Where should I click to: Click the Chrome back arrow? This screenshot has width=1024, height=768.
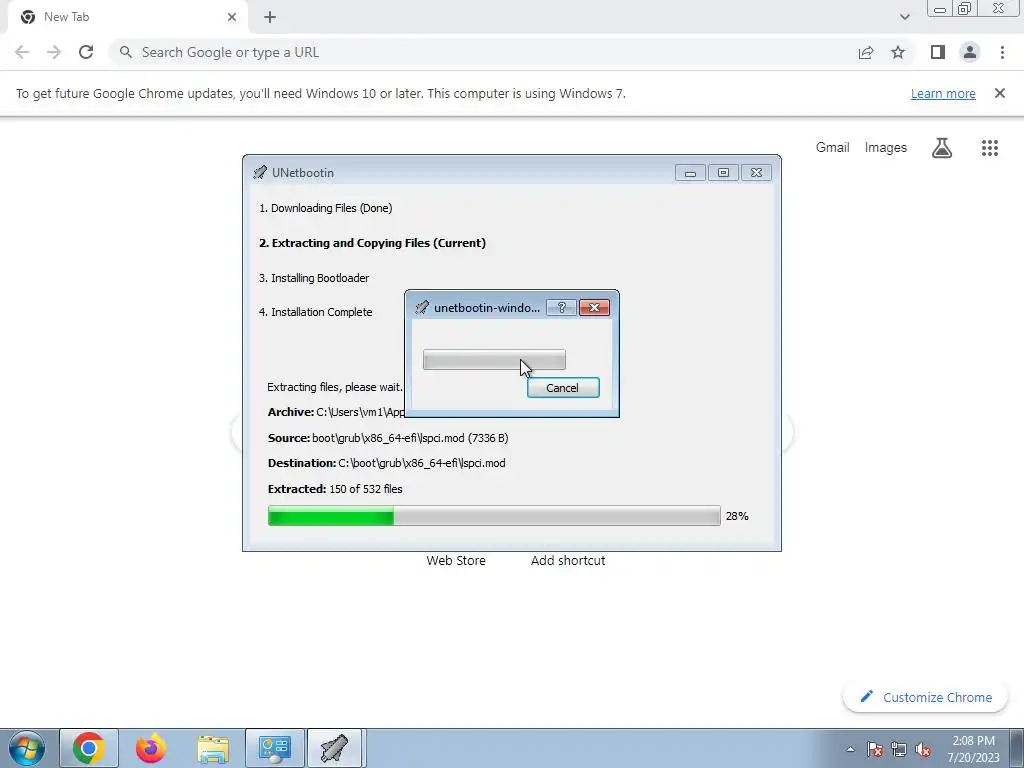coord(22,52)
